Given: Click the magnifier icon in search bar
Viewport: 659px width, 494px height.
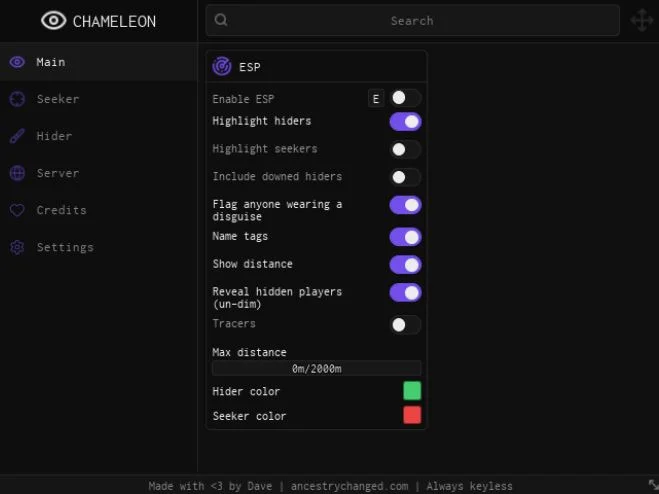Looking at the screenshot, I should [221, 20].
